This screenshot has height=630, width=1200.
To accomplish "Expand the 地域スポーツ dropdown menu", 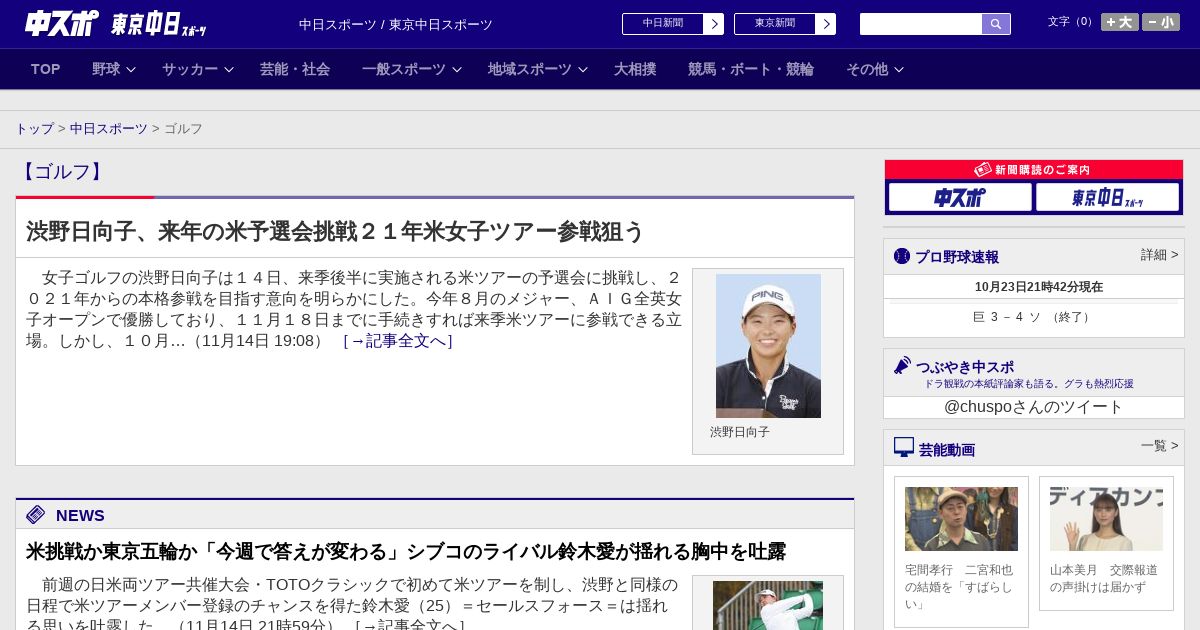I will [538, 69].
